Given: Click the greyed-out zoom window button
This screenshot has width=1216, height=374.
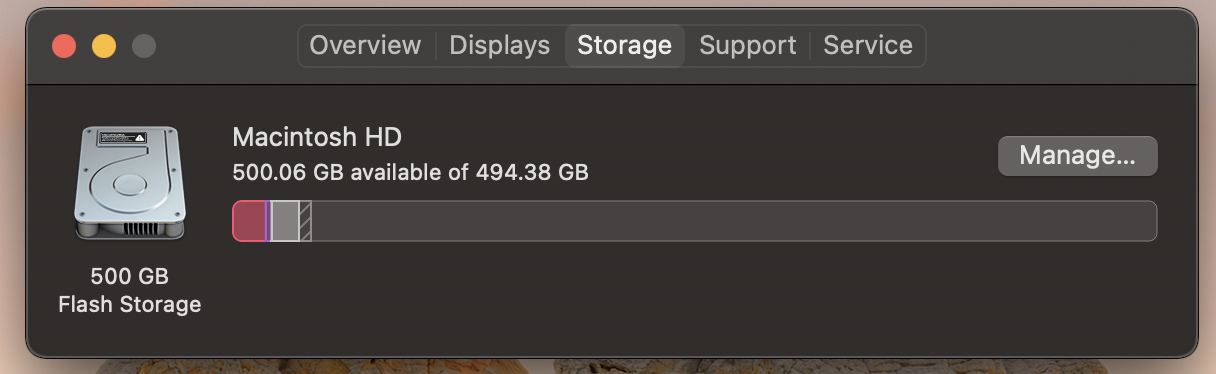Looking at the screenshot, I should pos(144,46).
